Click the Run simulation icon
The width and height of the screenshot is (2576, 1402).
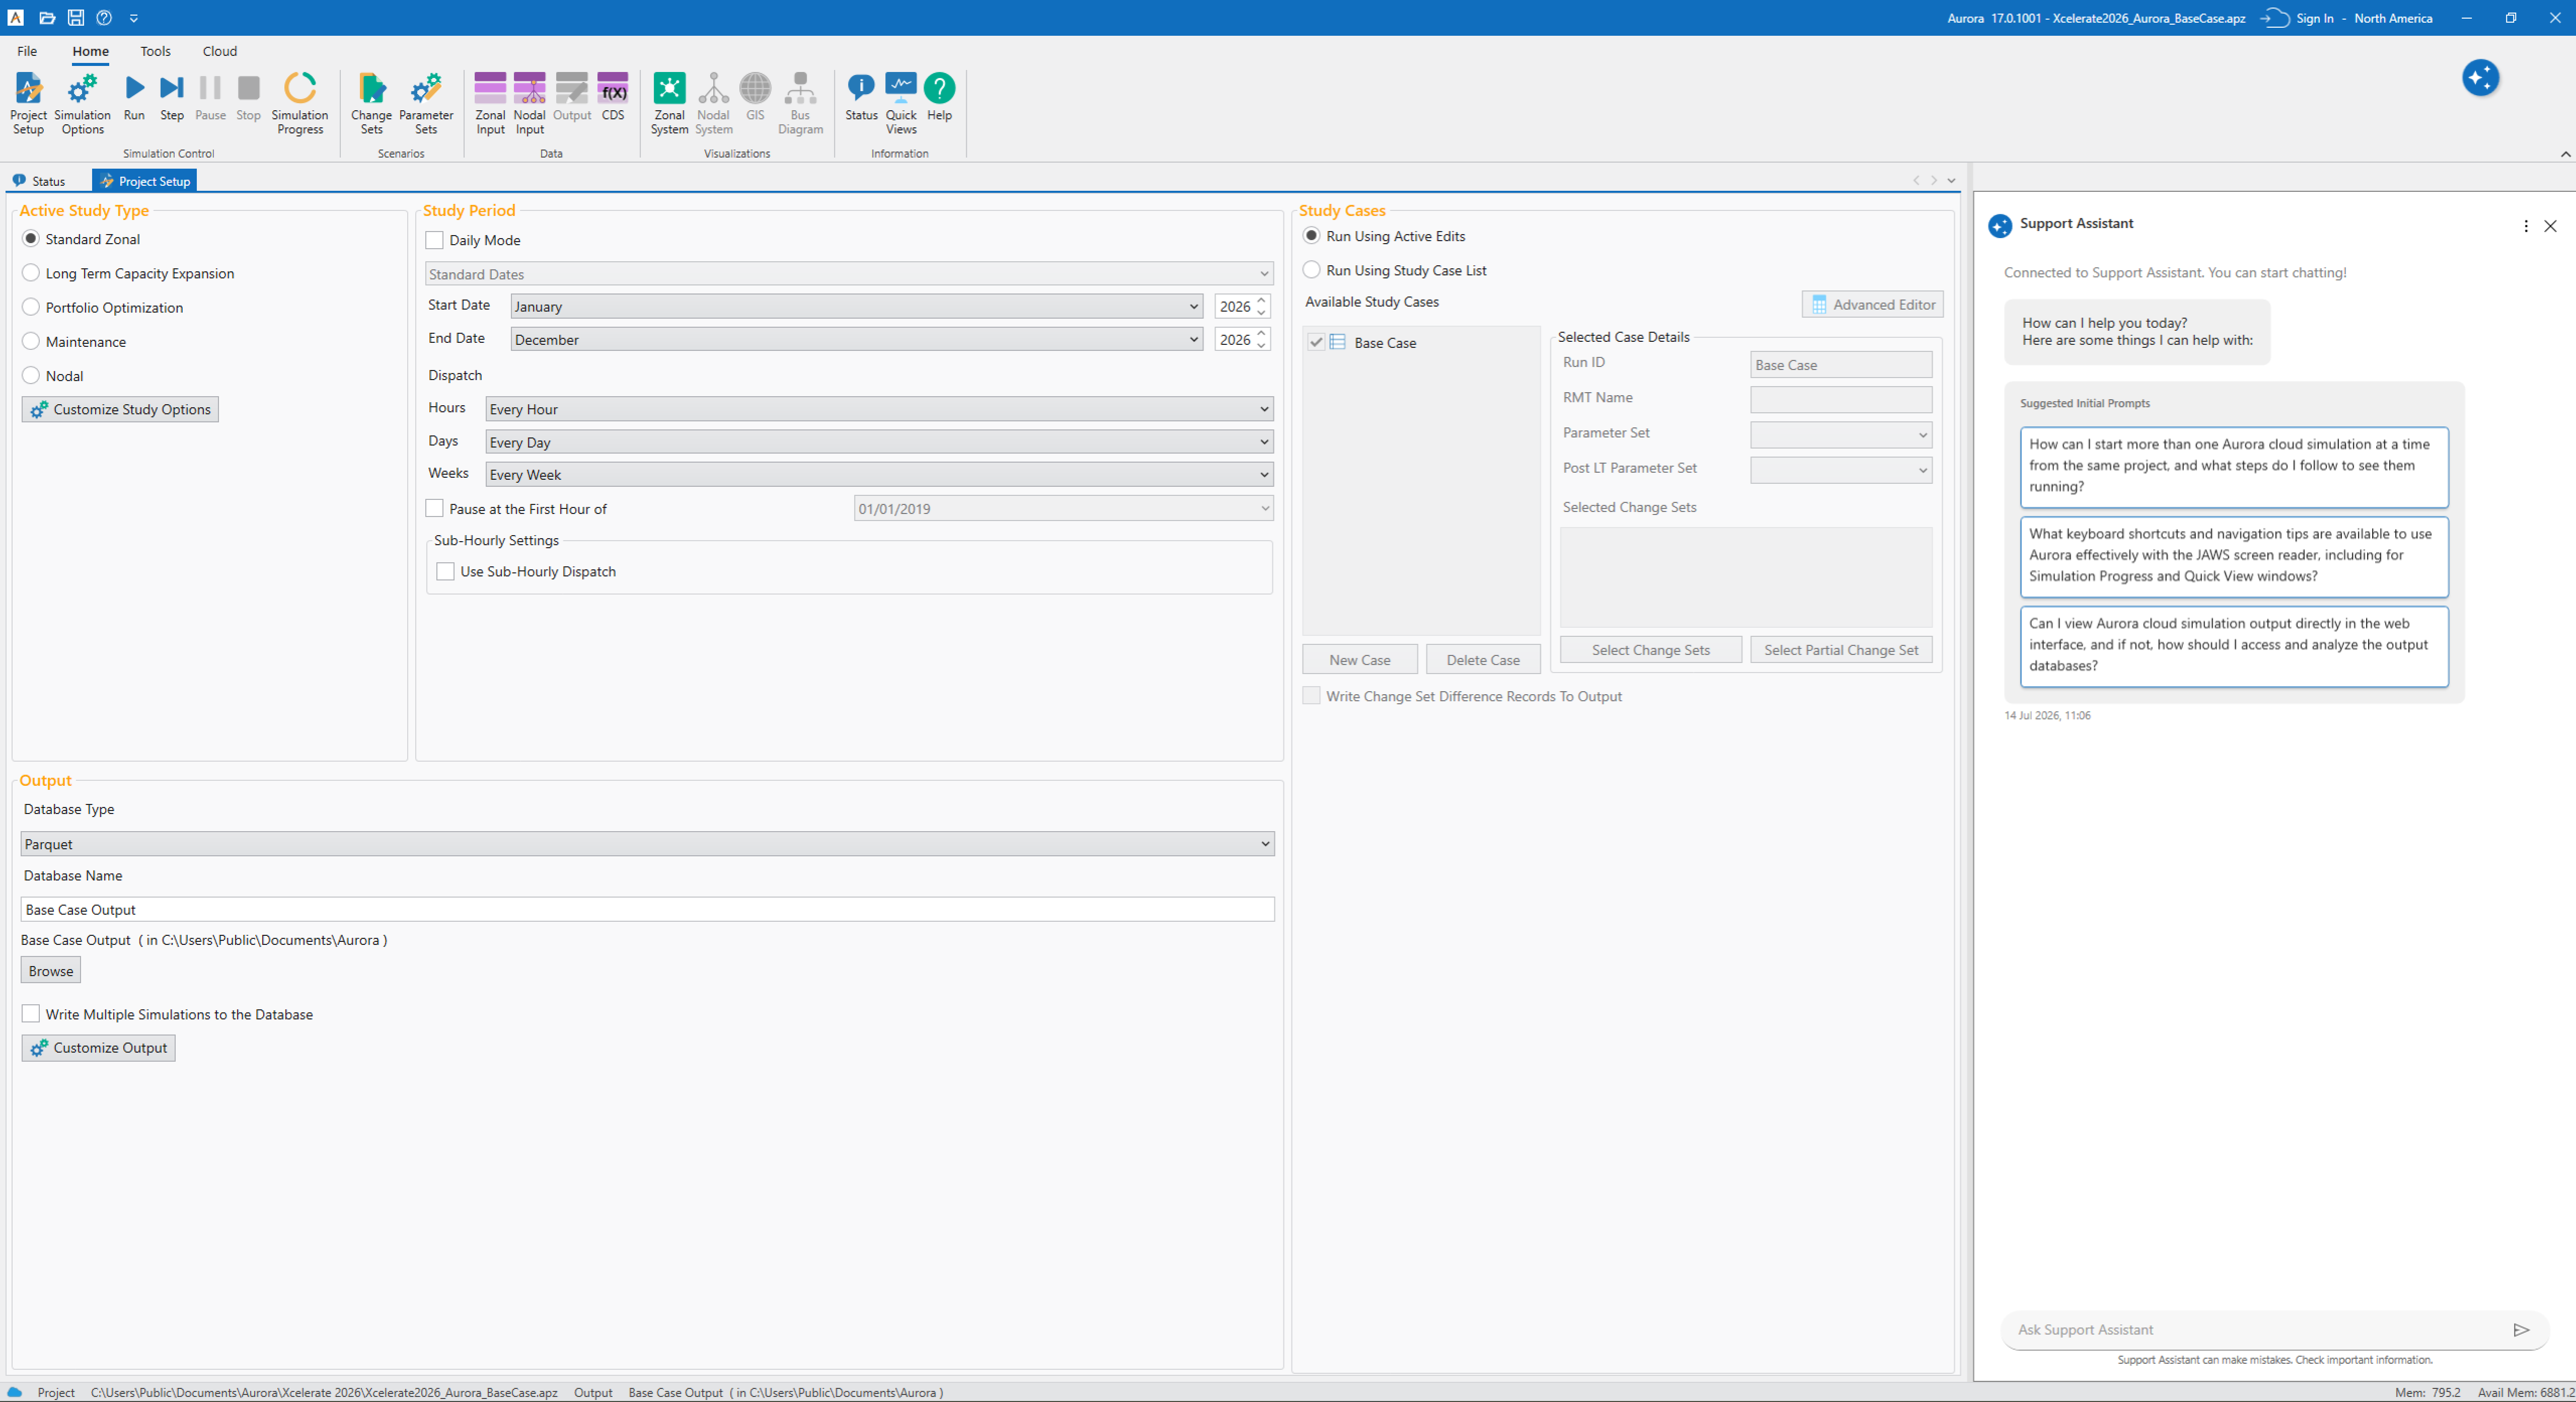[134, 97]
